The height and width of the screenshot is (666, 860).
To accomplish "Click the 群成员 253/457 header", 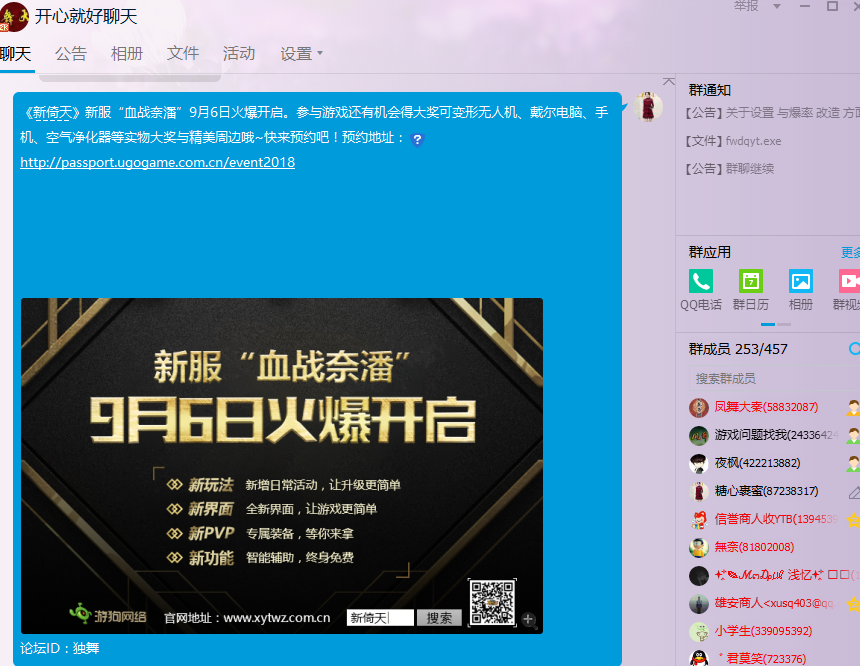I will [x=738, y=349].
